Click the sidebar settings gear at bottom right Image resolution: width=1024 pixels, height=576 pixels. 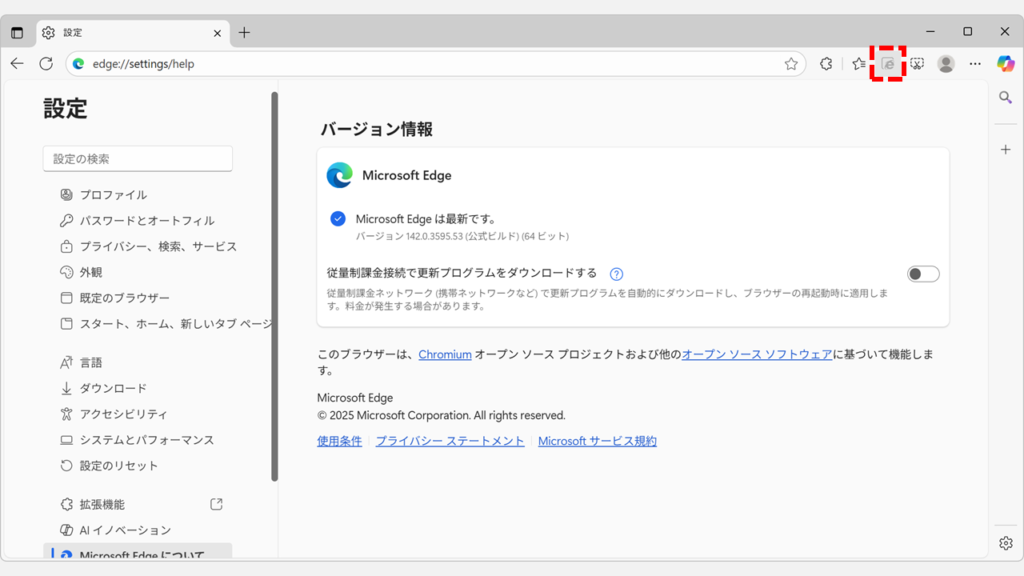tap(1005, 542)
